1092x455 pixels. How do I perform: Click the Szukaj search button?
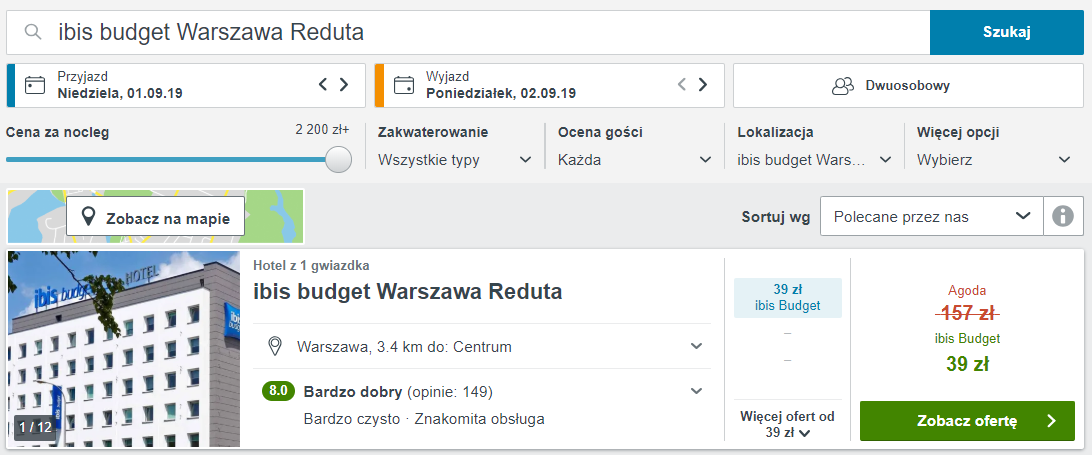1006,32
